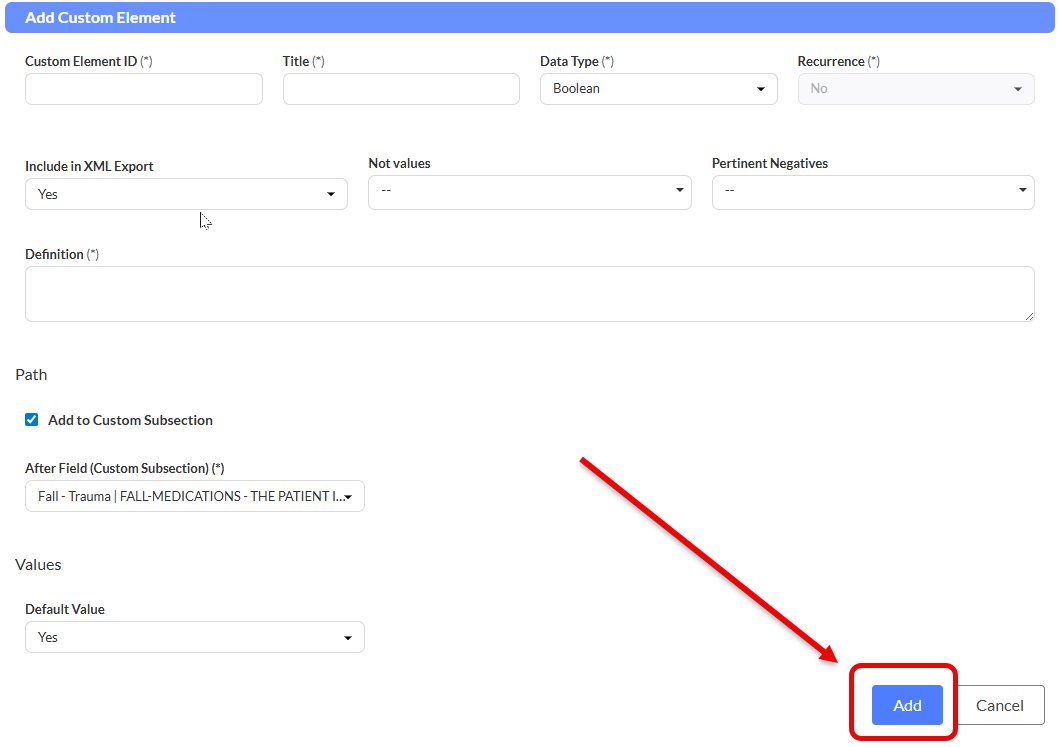1059x747 pixels.
Task: Click the Values section heading
Action: (x=38, y=564)
